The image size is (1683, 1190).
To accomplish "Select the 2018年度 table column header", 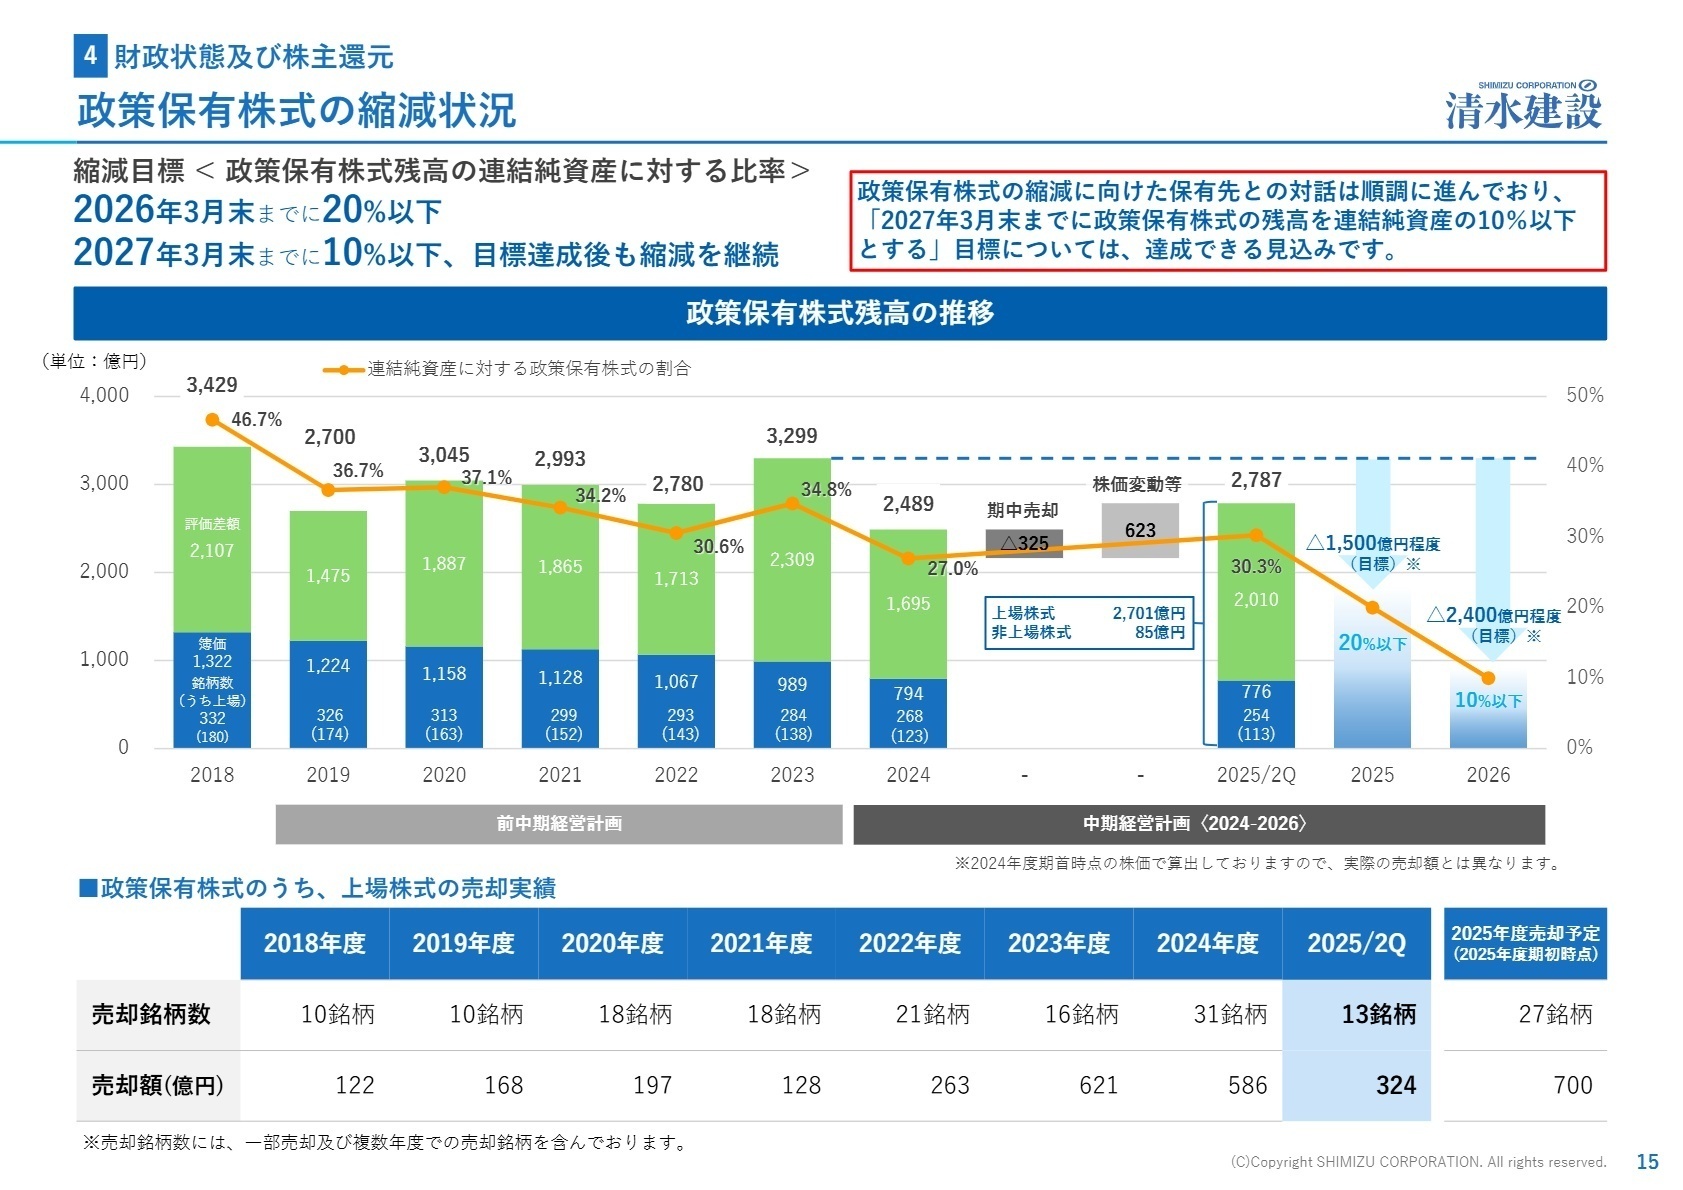I will [x=314, y=943].
